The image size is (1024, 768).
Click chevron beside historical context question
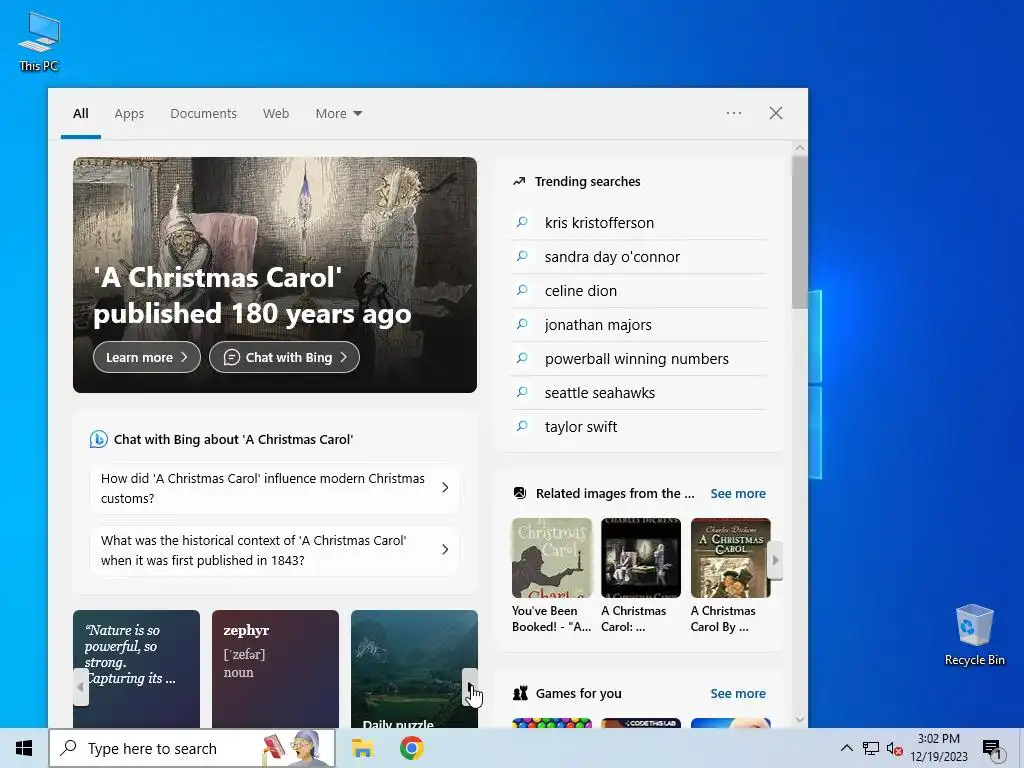(445, 550)
